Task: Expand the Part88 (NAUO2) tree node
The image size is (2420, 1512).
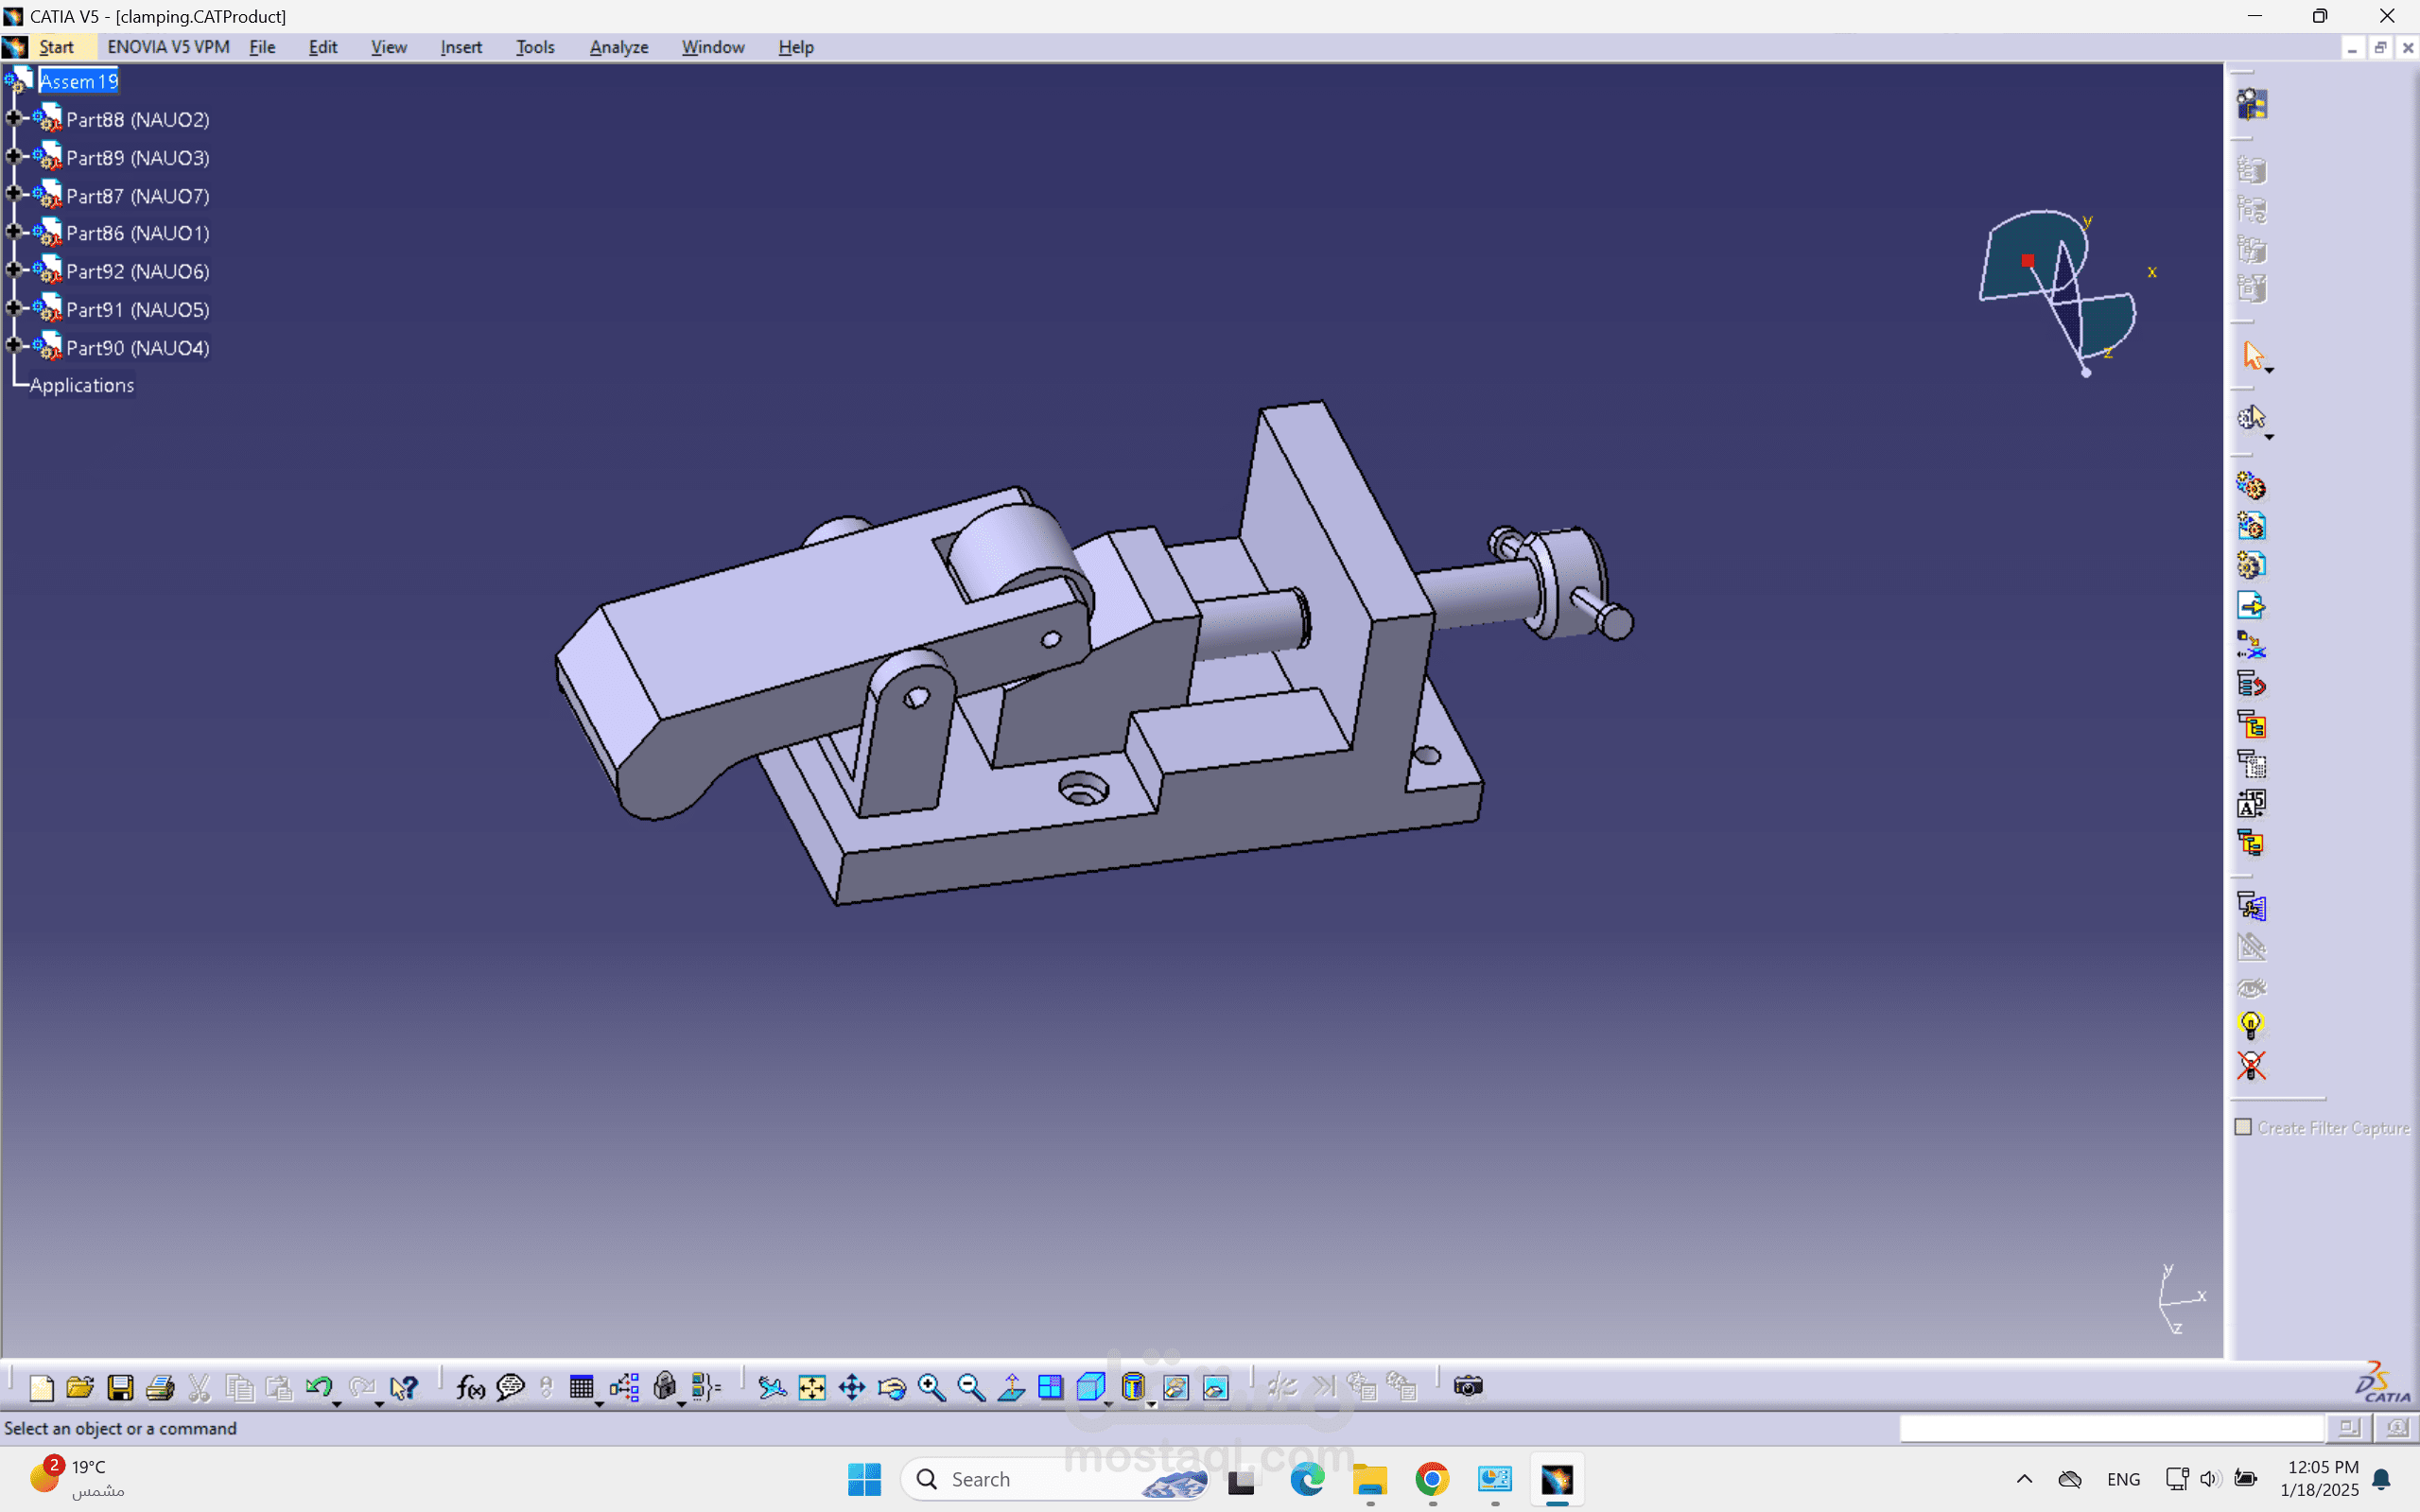Action: (x=14, y=118)
